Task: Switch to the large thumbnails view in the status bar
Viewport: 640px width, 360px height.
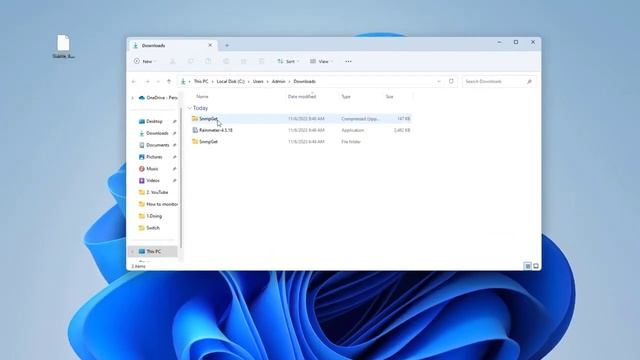Action: point(536,266)
